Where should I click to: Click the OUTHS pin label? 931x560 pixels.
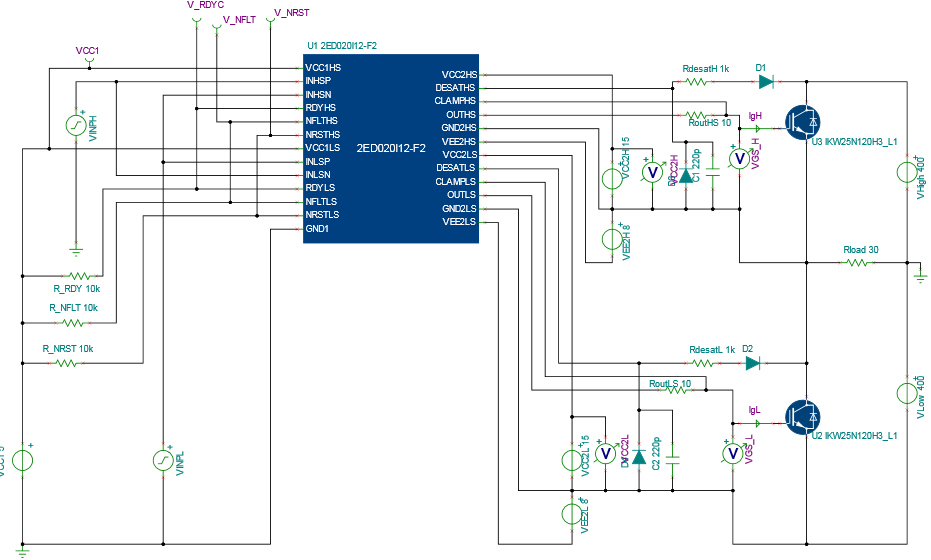point(461,115)
